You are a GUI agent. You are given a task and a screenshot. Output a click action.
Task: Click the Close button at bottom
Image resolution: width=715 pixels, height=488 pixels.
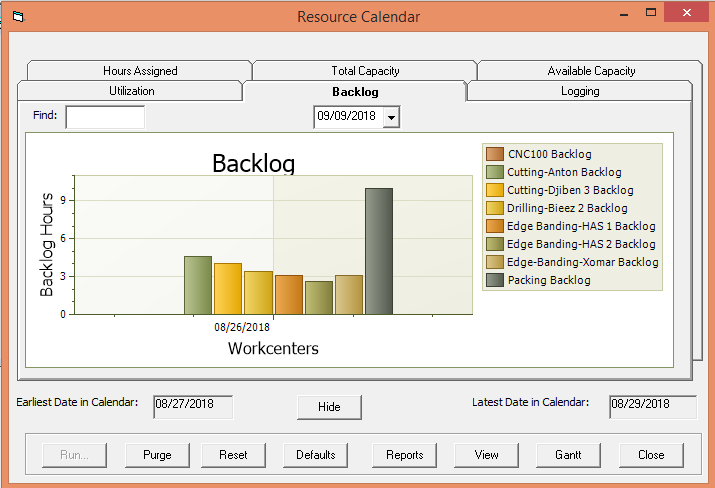tap(651, 455)
